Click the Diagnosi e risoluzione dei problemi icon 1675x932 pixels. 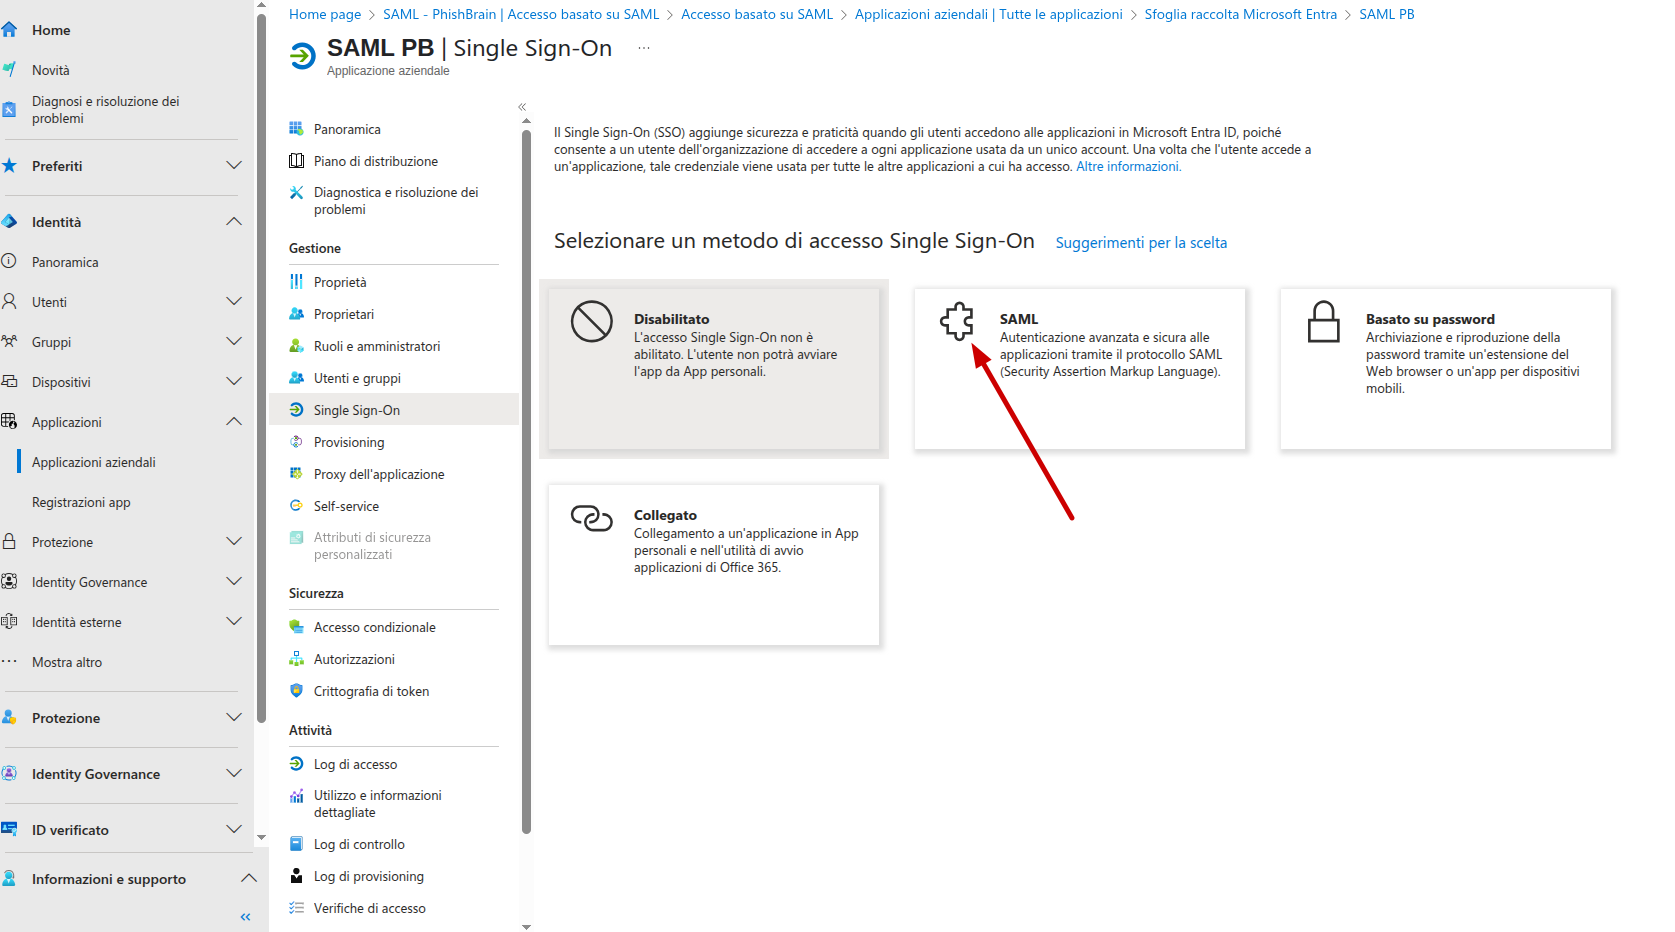(9, 110)
